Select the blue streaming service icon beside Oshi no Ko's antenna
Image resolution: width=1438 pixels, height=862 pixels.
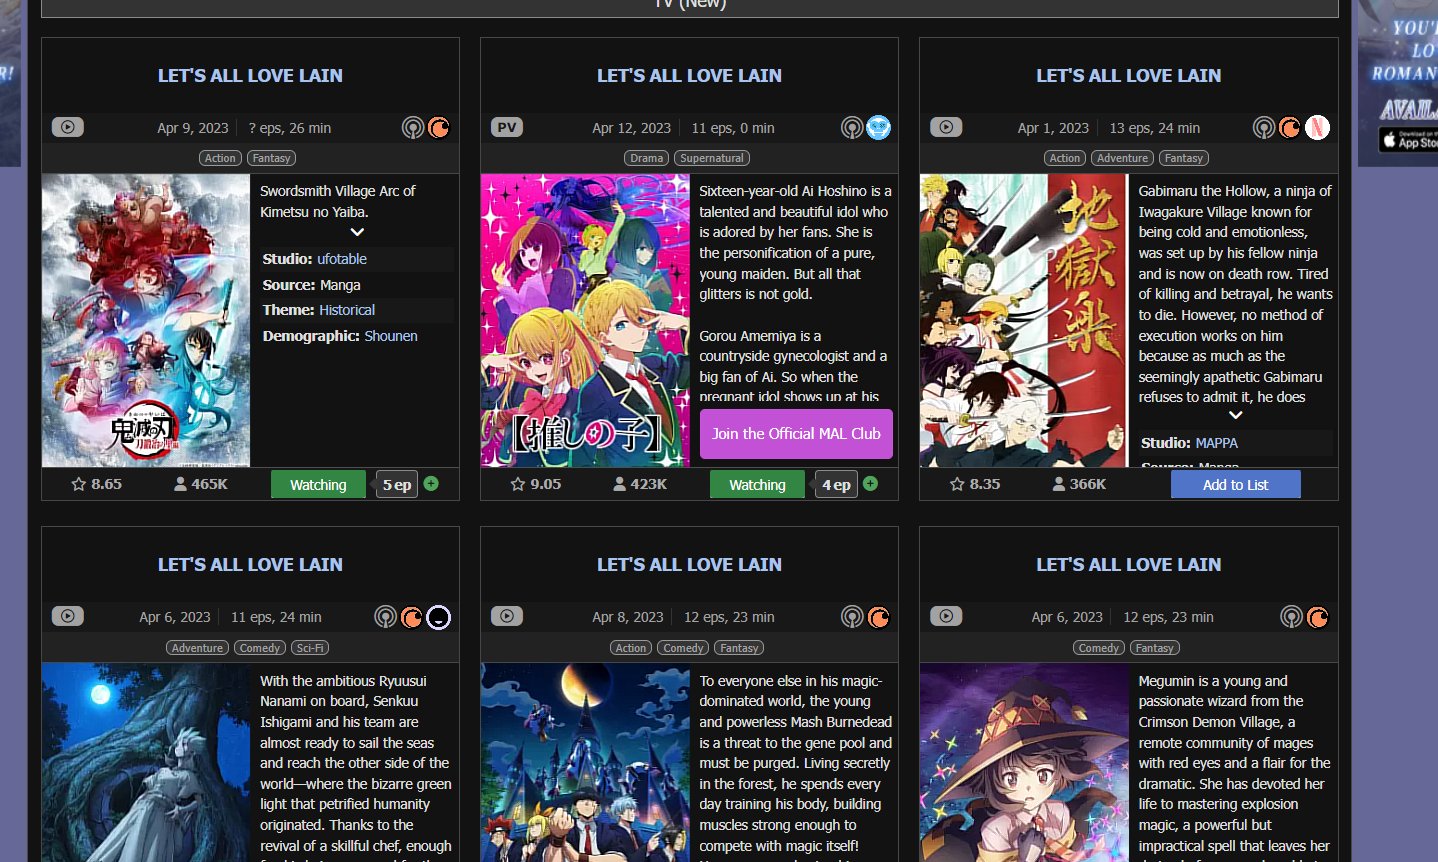[x=877, y=127]
